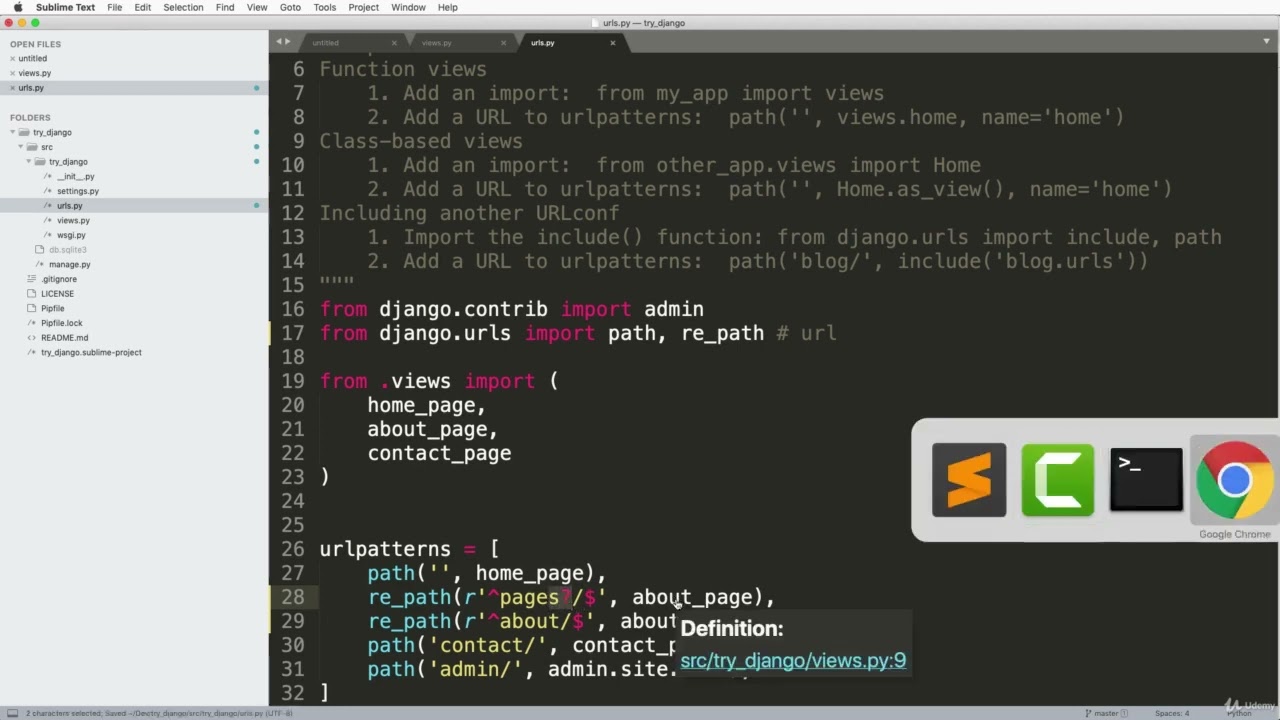1280x720 pixels.
Task: Close the untitled tab
Action: (x=394, y=43)
